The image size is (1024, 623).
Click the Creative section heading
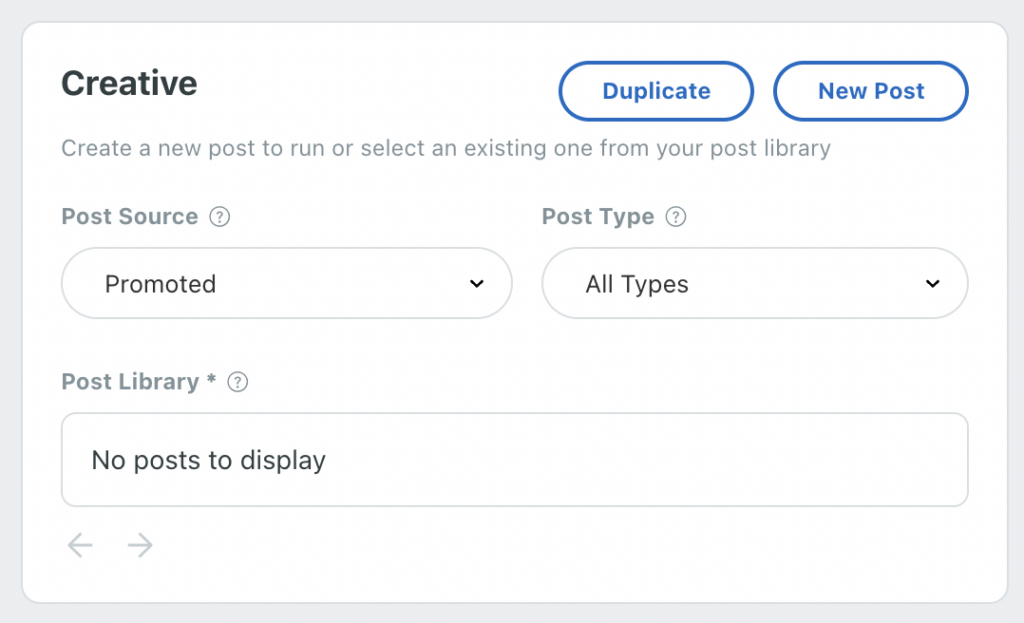(129, 84)
